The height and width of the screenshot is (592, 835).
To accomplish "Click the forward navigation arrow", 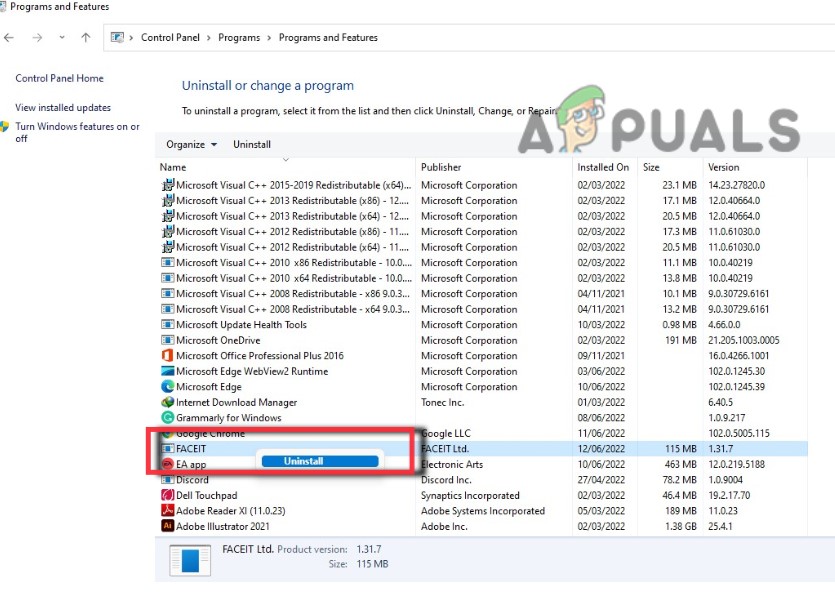I will [37, 38].
